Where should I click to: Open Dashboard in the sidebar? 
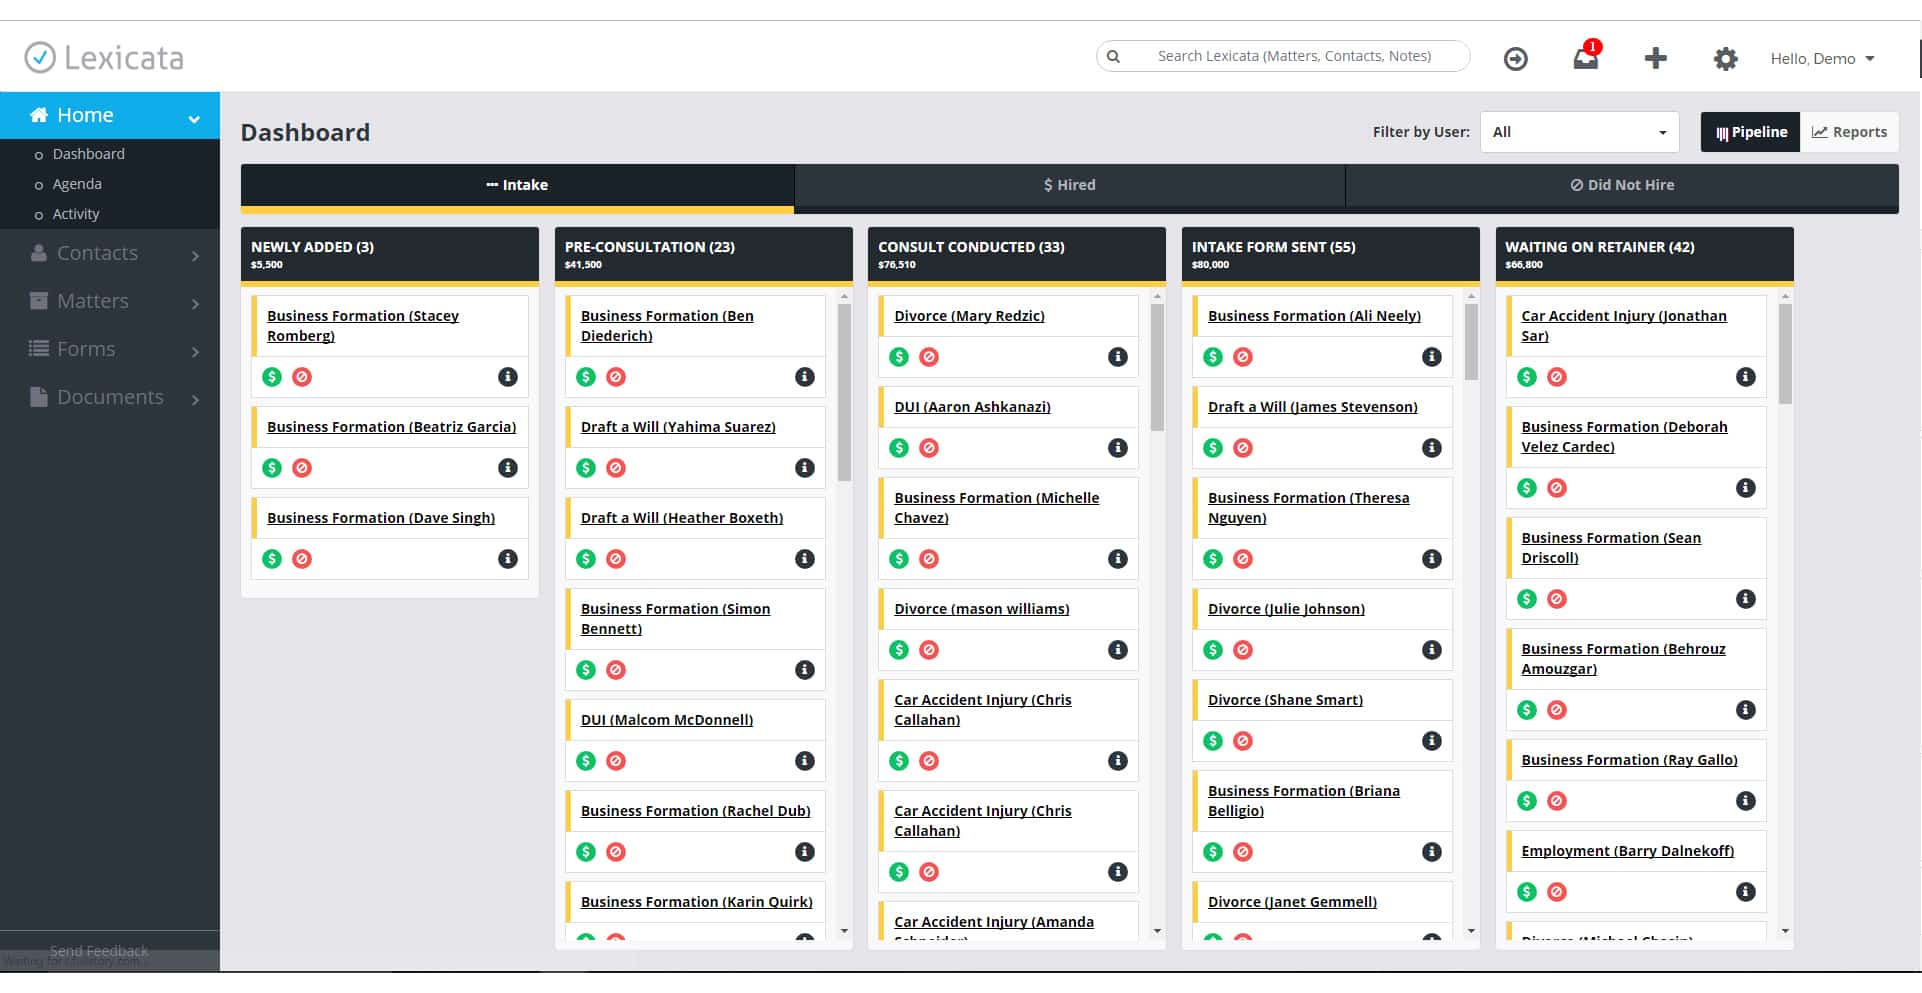88,154
